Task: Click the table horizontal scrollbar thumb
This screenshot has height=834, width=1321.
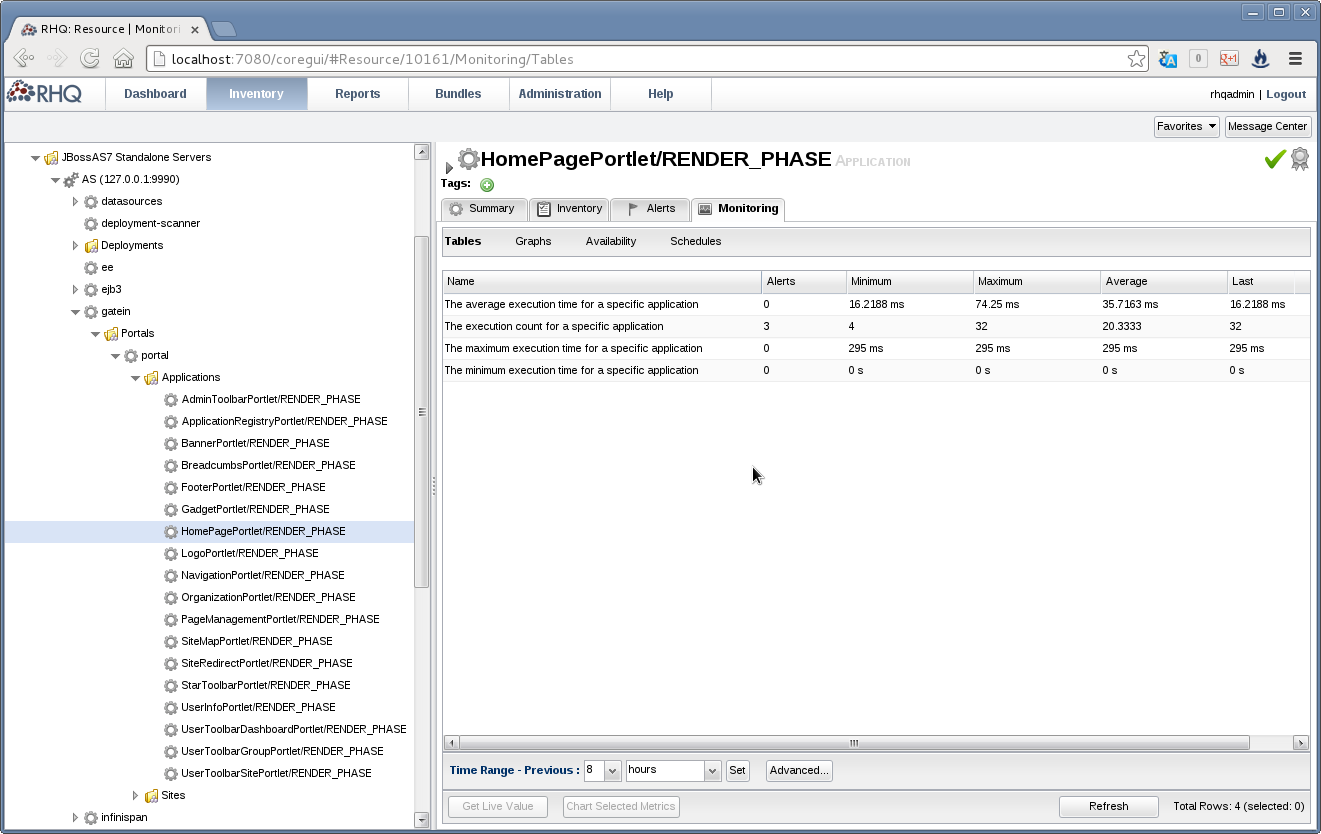Action: 854,743
